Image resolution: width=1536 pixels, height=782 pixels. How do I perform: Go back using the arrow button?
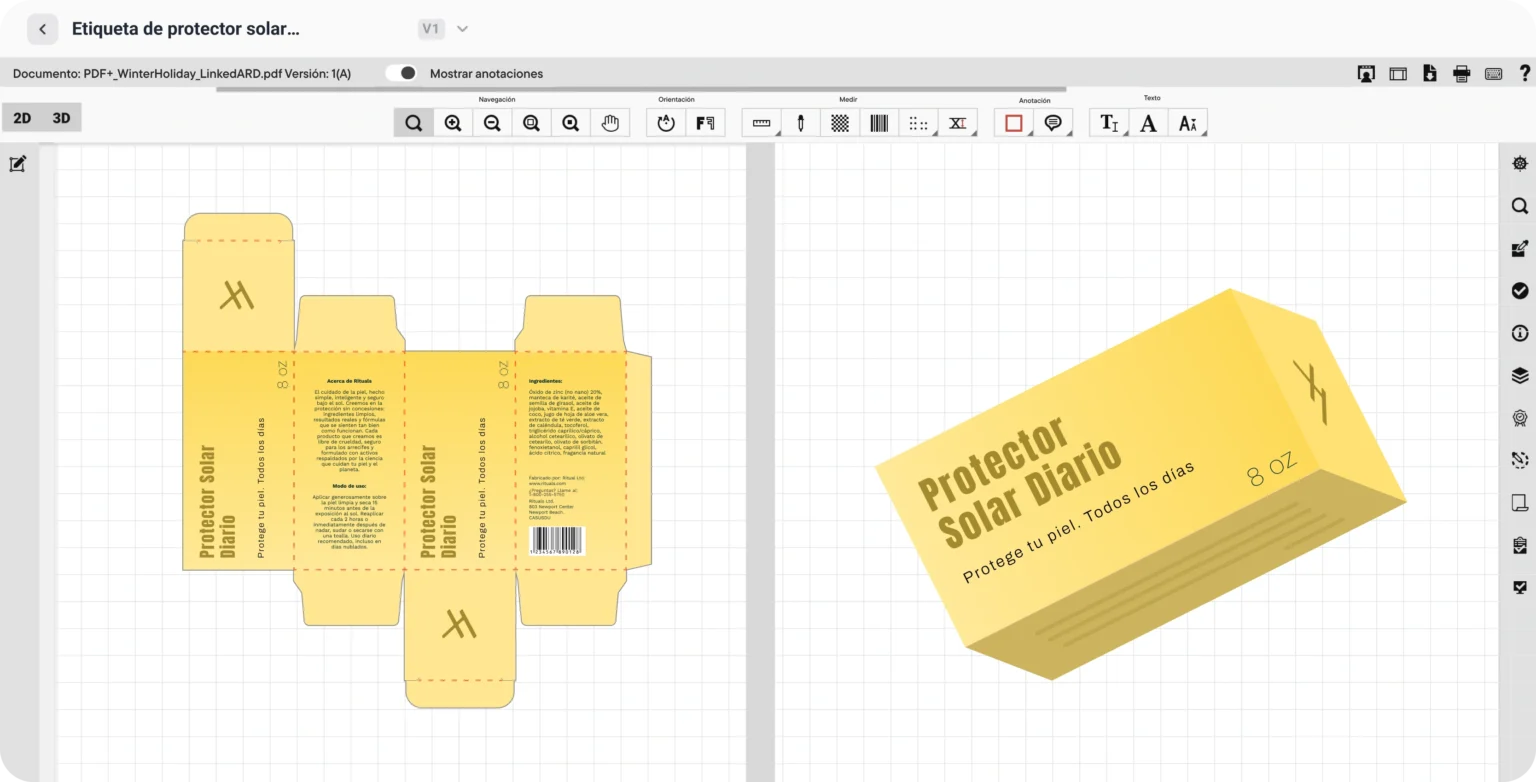pyautogui.click(x=42, y=29)
